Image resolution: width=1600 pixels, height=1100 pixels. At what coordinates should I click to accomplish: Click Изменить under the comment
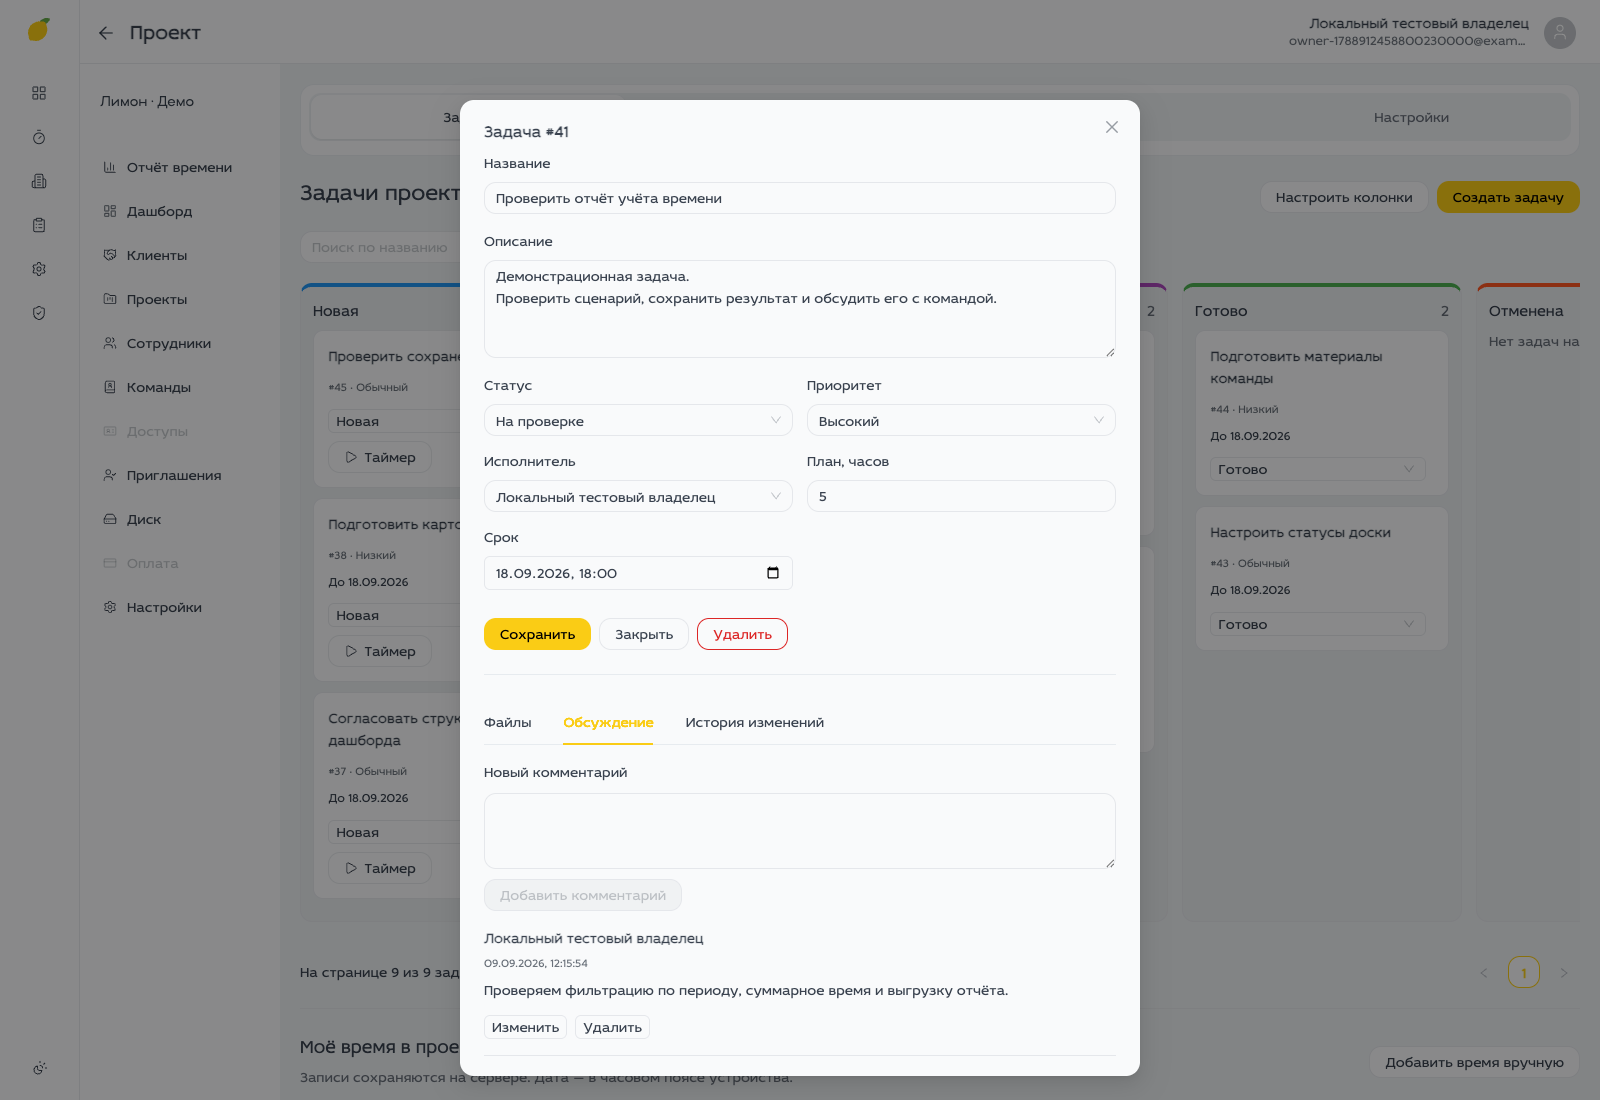click(525, 1027)
